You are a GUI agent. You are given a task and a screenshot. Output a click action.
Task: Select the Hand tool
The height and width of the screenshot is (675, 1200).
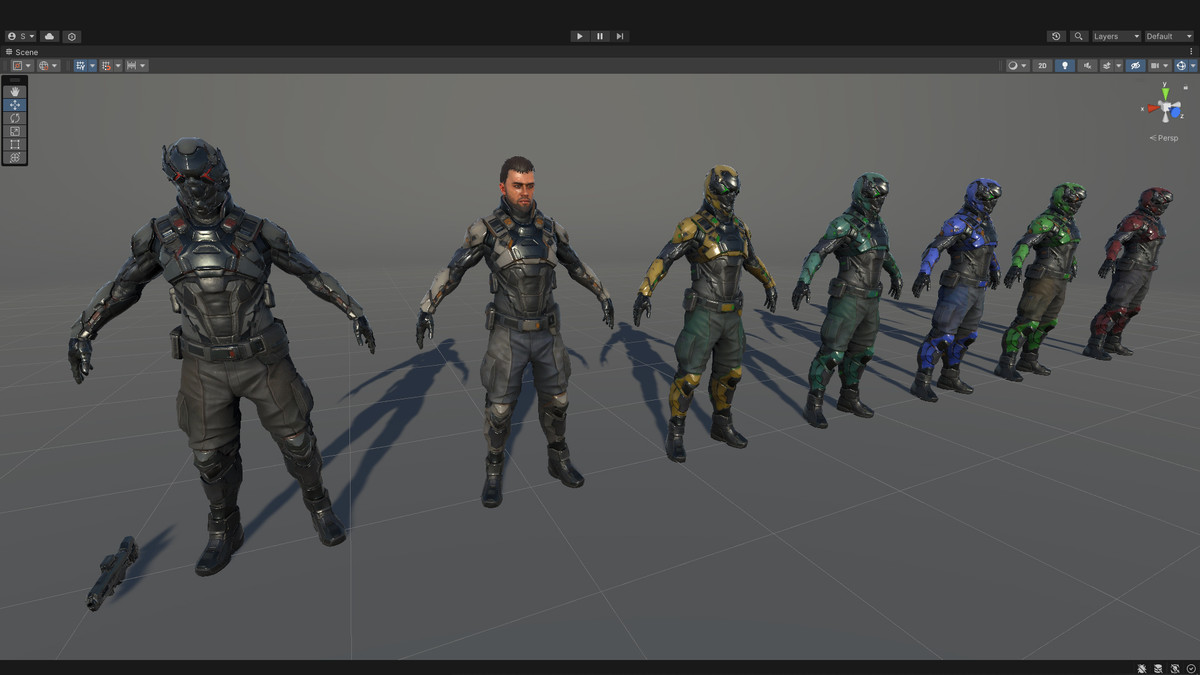(x=14, y=93)
